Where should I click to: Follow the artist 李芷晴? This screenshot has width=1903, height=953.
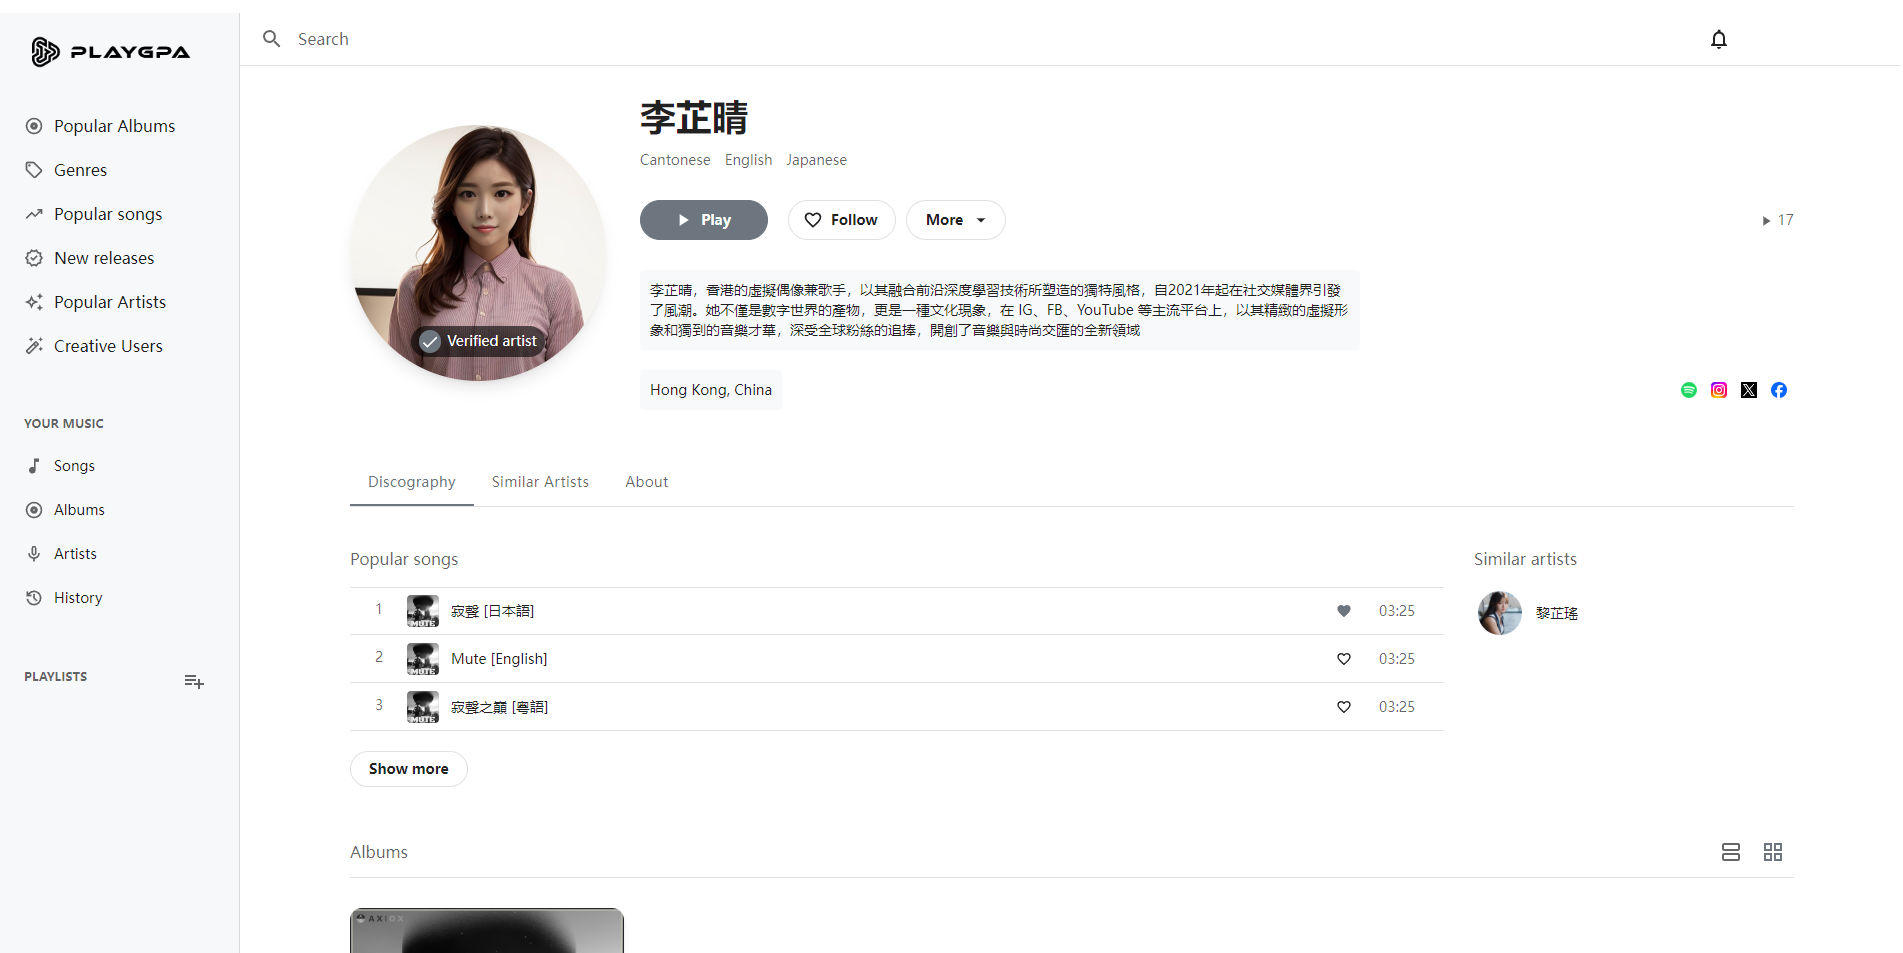[x=841, y=220]
